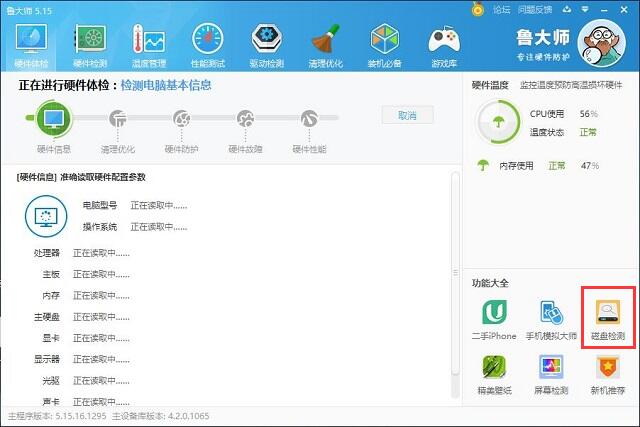Click the 电脑型号 computer model monitor icon
This screenshot has height=427, width=640.
[46, 216]
